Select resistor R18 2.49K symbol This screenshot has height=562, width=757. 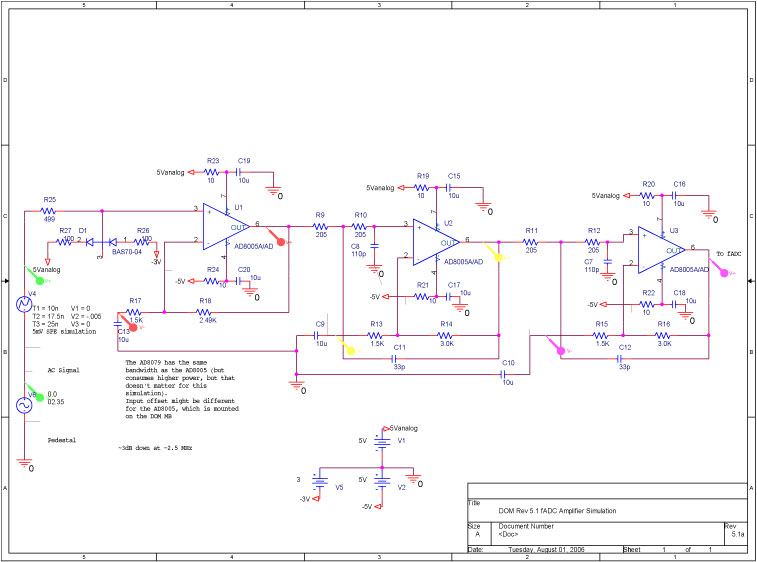pos(204,312)
